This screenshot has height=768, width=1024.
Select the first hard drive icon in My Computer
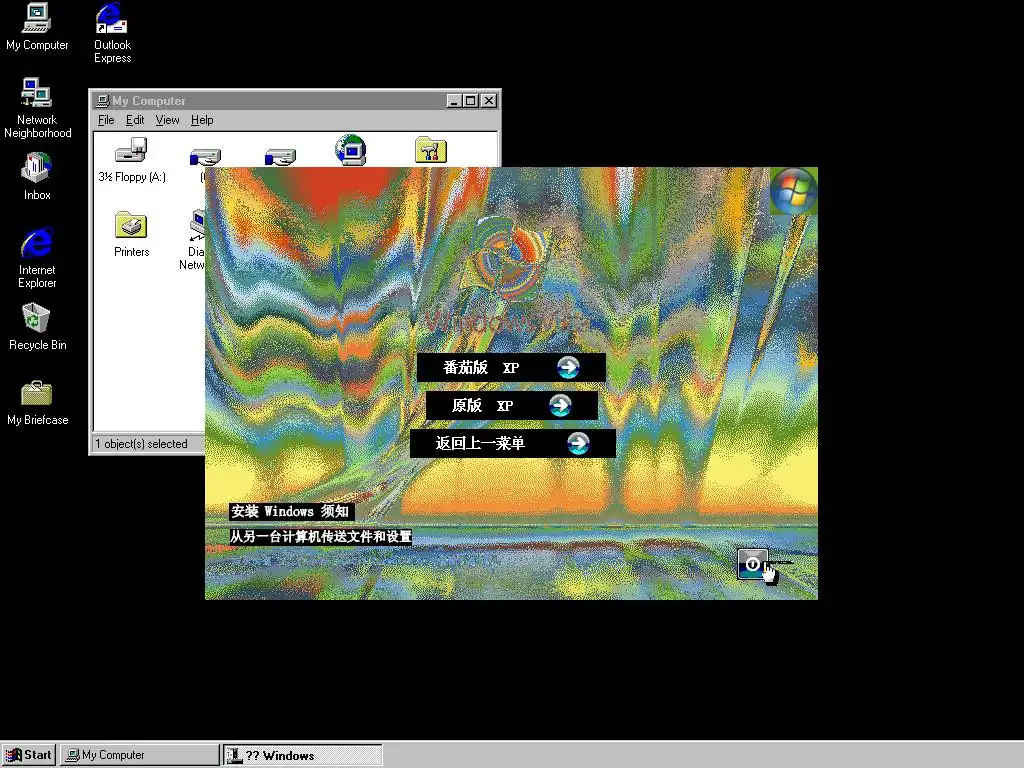click(x=205, y=157)
